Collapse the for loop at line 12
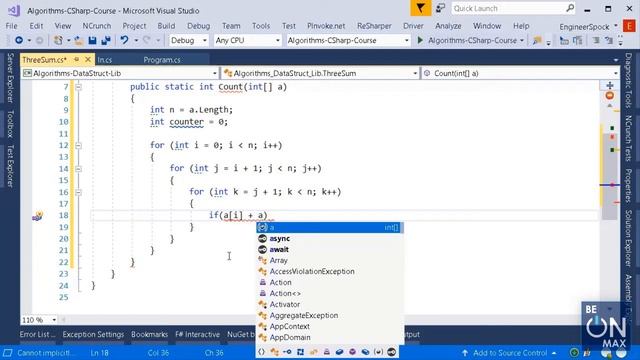Viewport: 640px width, 360px height. [x=78, y=146]
